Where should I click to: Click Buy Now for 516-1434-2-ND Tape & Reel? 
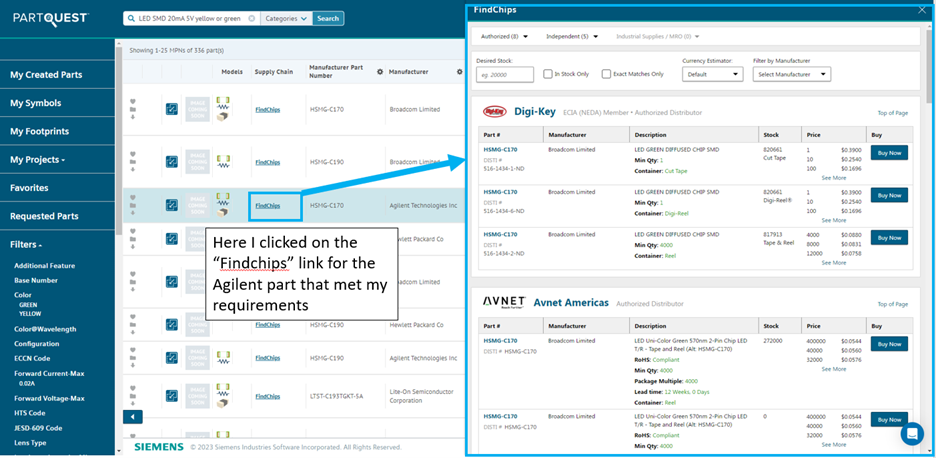[x=889, y=238]
